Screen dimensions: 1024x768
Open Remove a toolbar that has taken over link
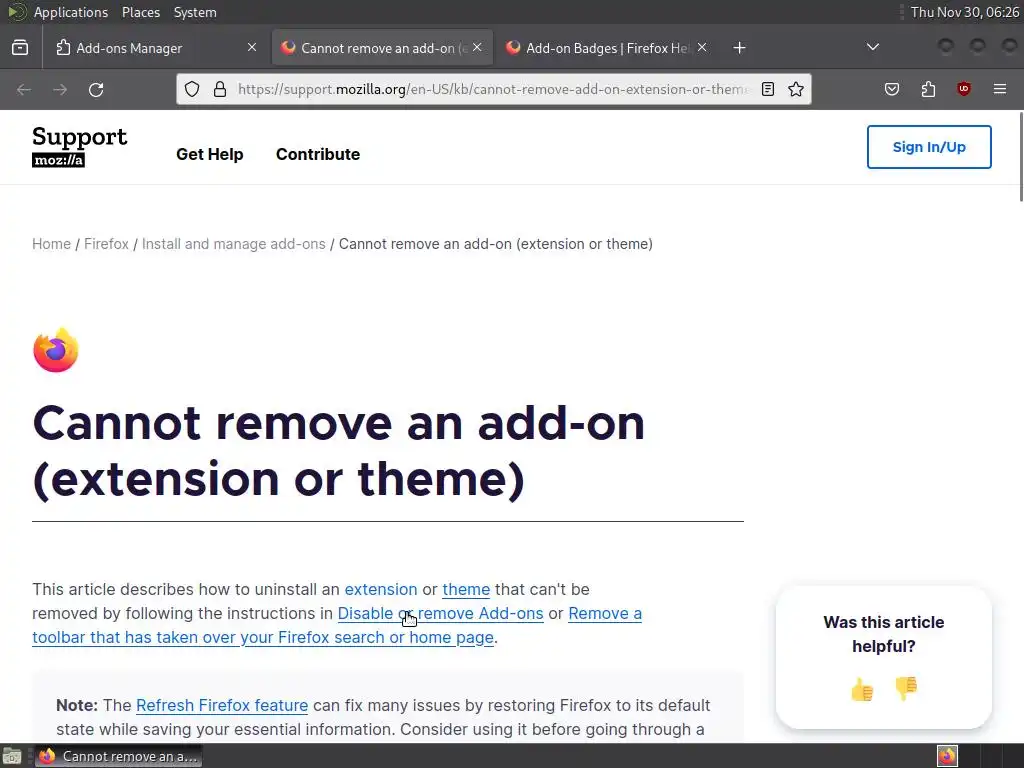click(263, 637)
